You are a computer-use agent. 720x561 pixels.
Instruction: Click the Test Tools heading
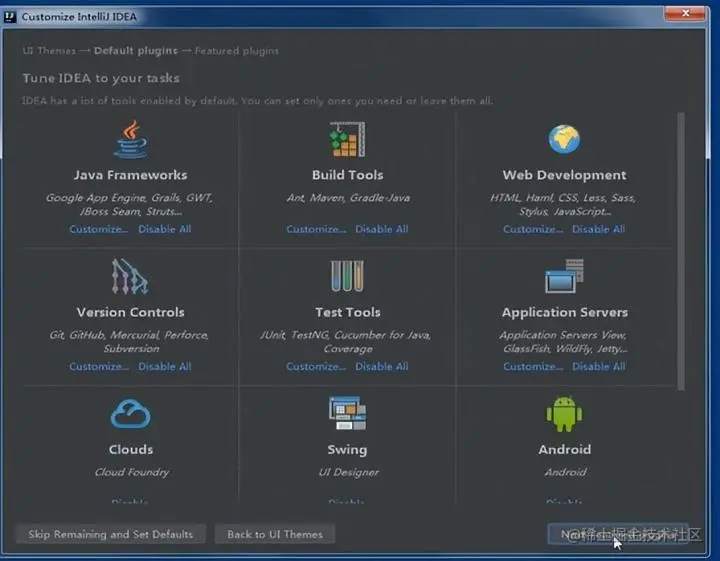coord(348,312)
